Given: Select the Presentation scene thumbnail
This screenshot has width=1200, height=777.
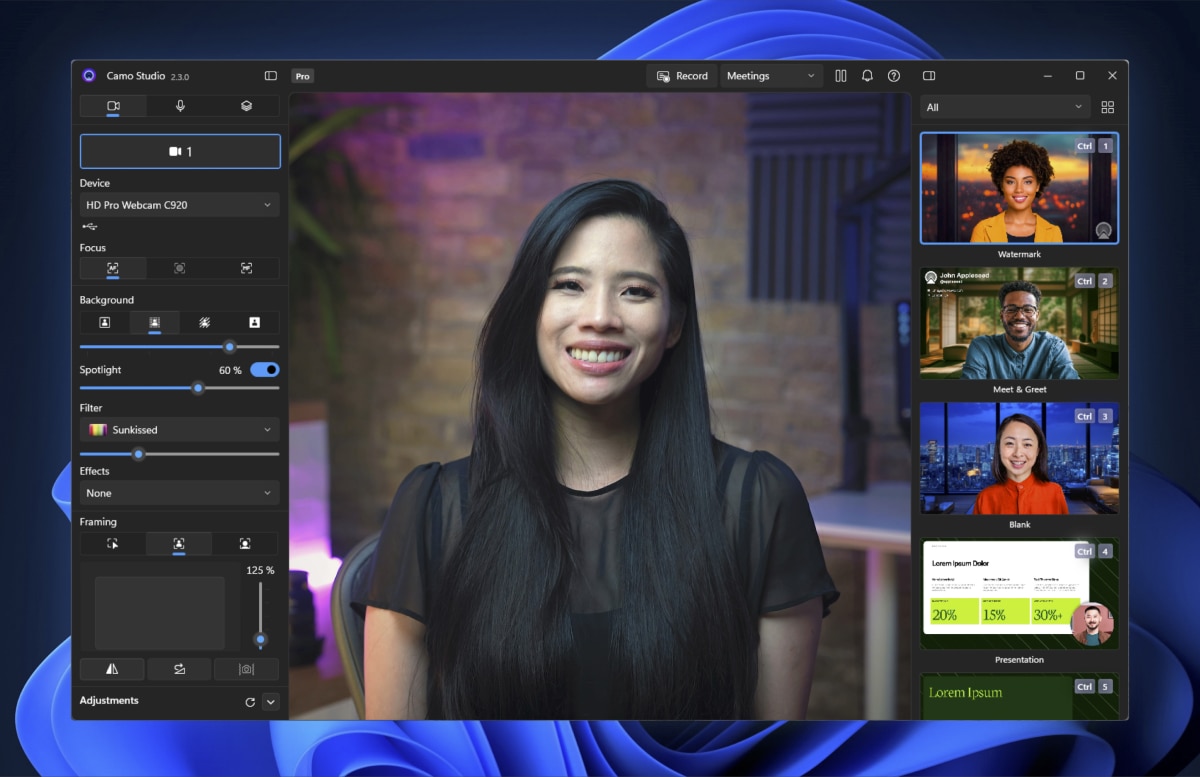Looking at the screenshot, I should click(x=1019, y=594).
